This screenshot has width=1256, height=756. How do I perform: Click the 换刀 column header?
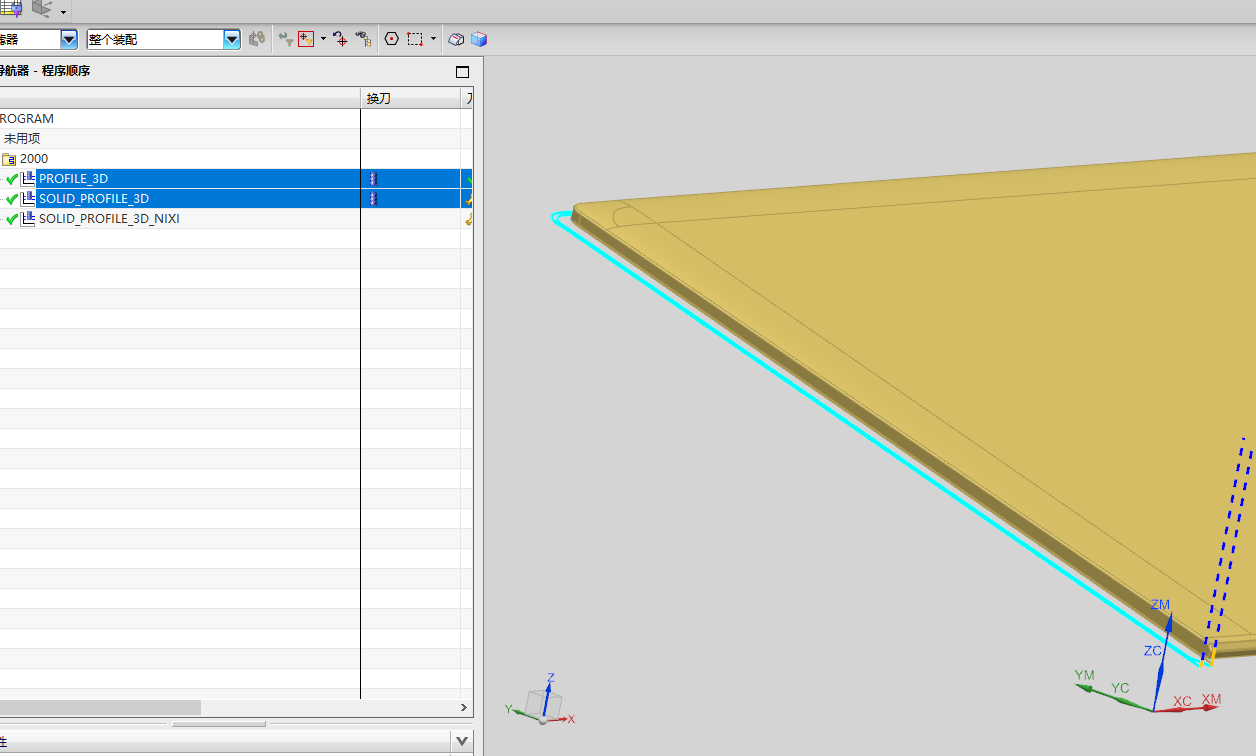410,98
